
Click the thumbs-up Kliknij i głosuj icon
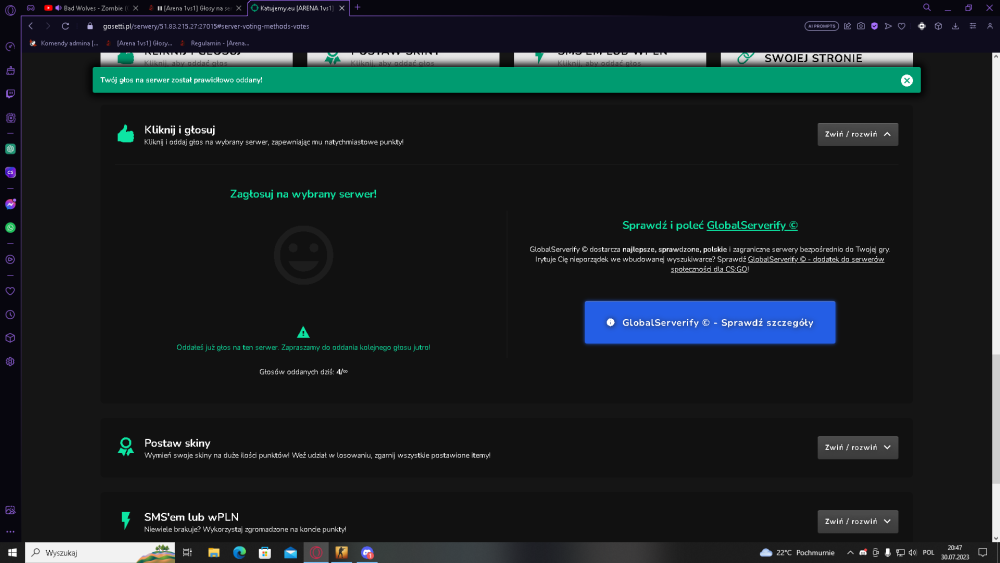[x=126, y=133]
